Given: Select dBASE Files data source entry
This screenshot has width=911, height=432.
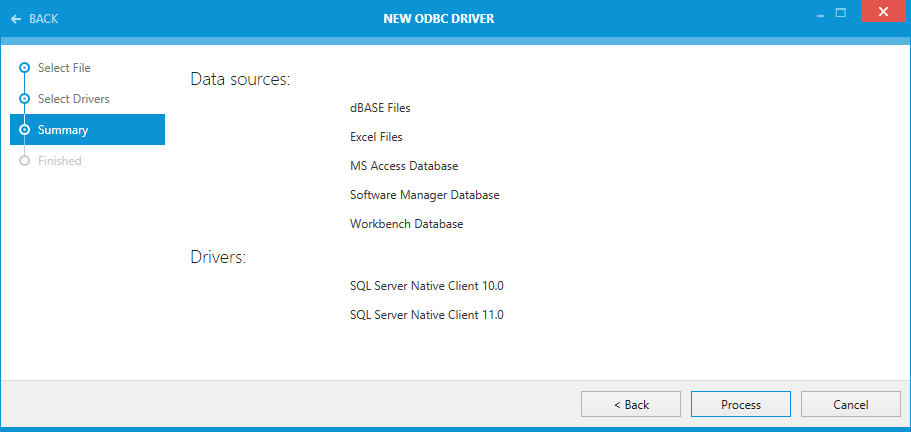Looking at the screenshot, I should (380, 108).
